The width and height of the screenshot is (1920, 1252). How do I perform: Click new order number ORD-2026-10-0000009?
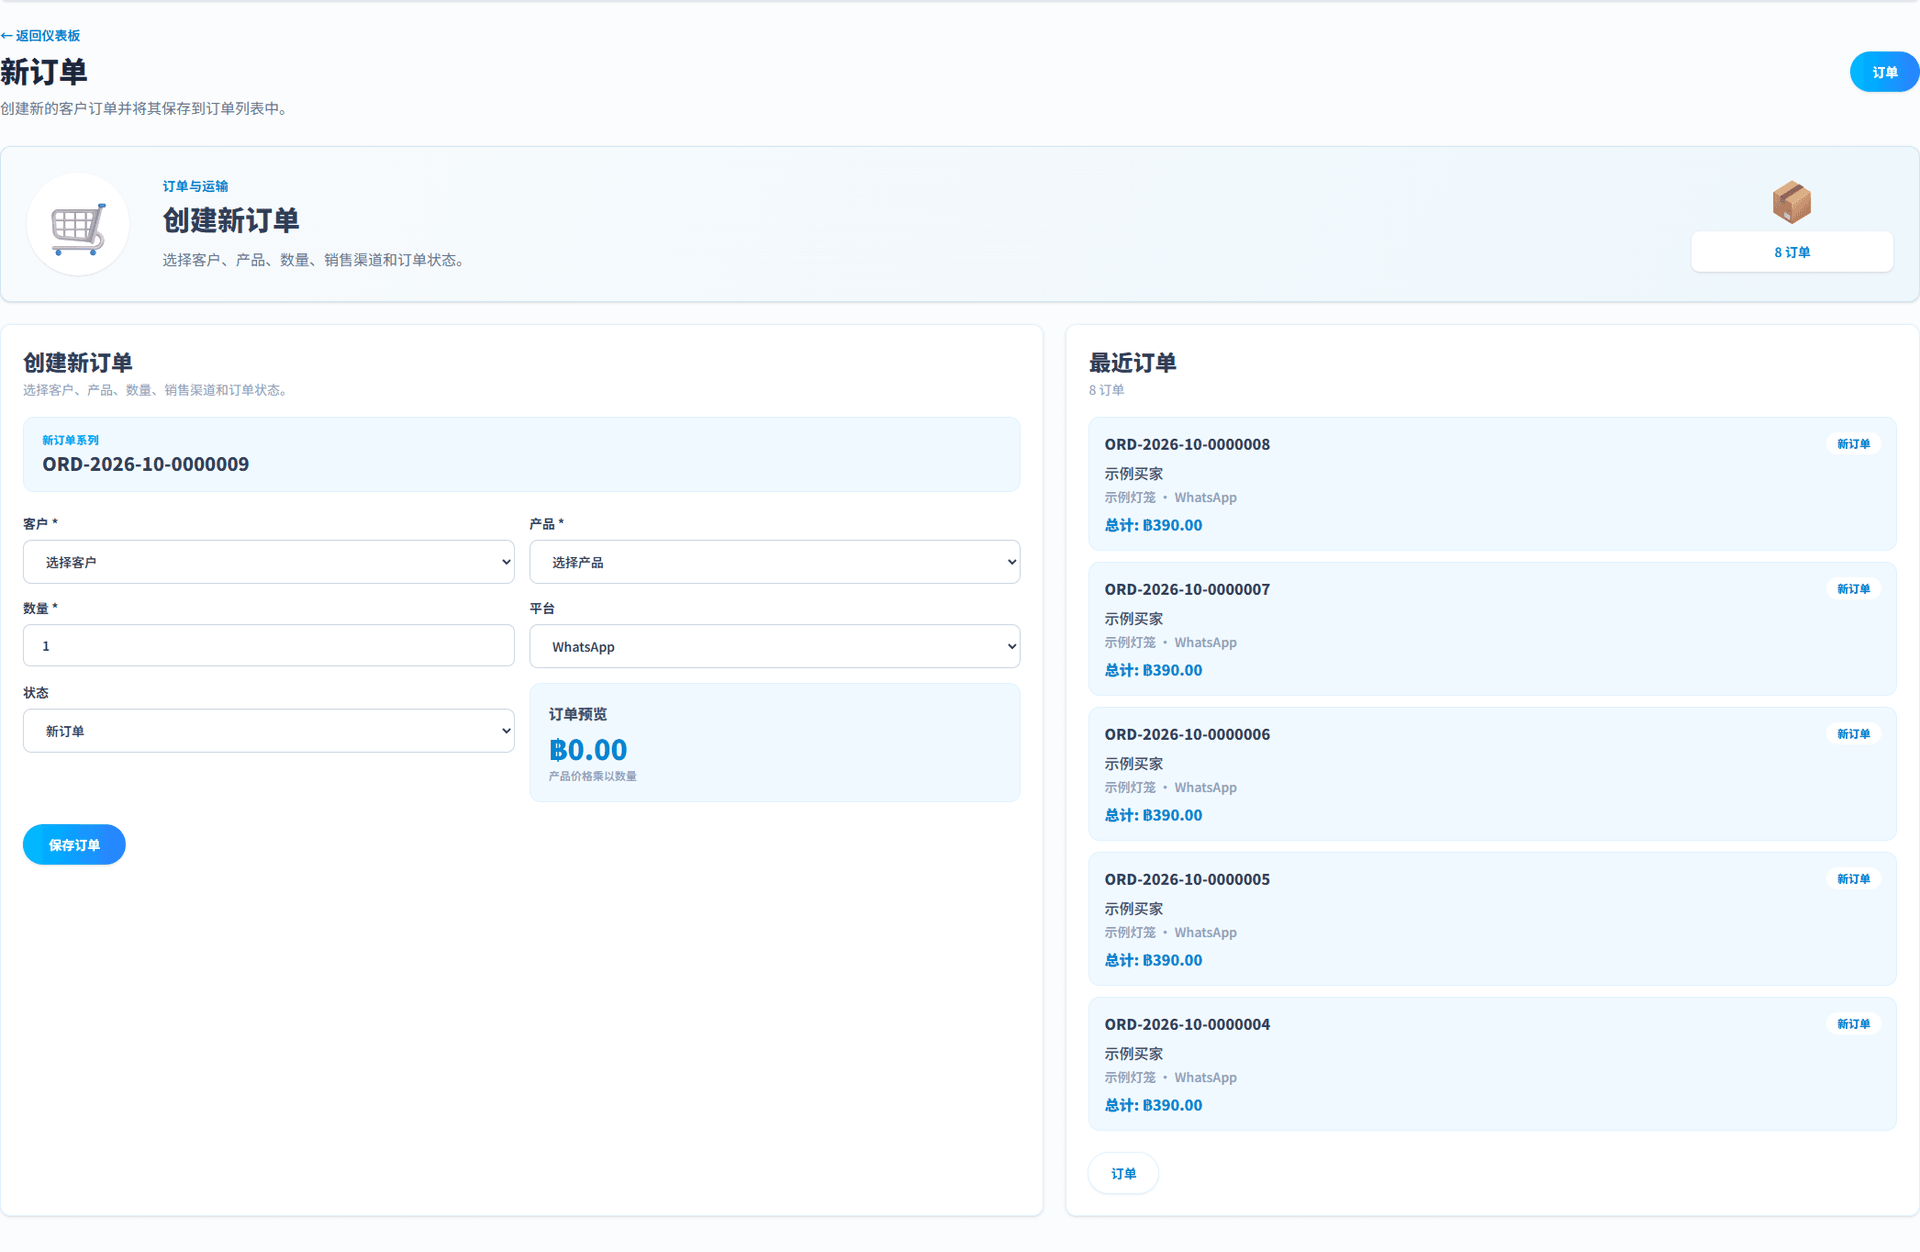coord(145,464)
